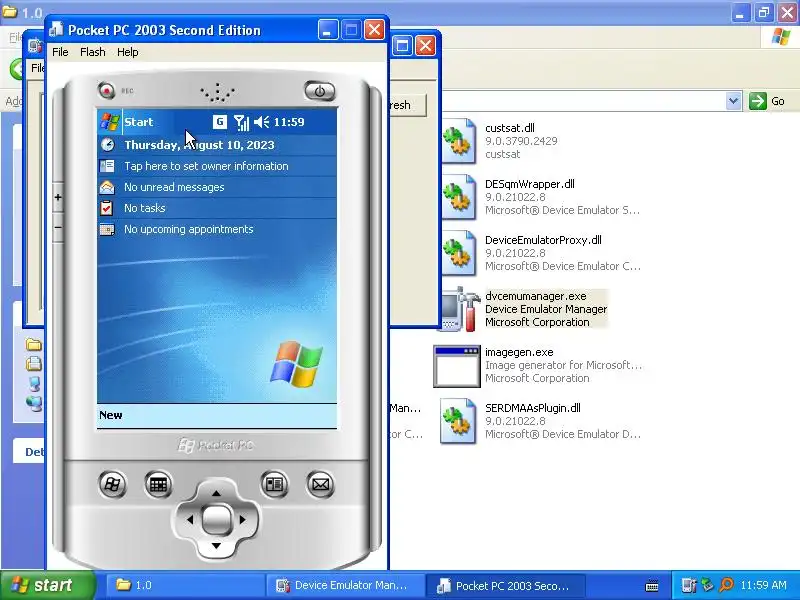This screenshot has height=600, width=800.
Task: Click the DESqmWrapper.dll filename text
Action: click(x=530, y=184)
